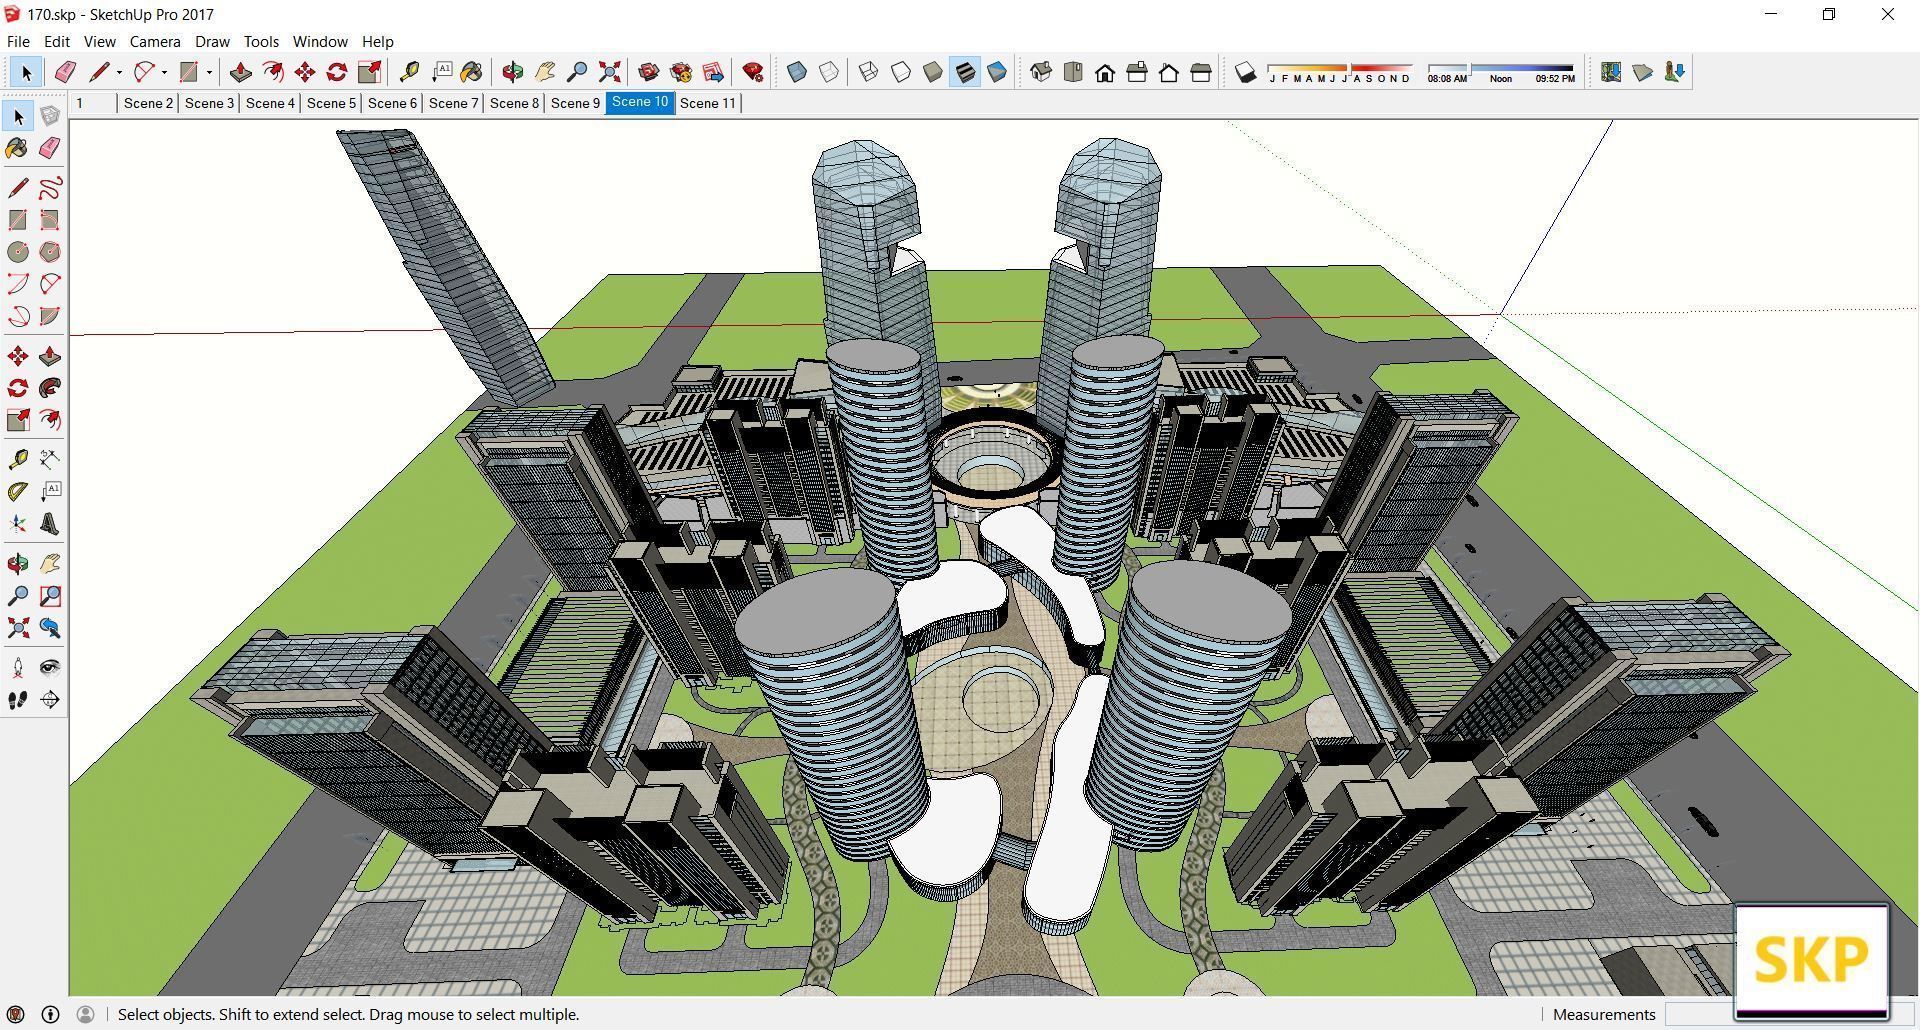
Task: Select the Polygon tool
Action: 50,252
